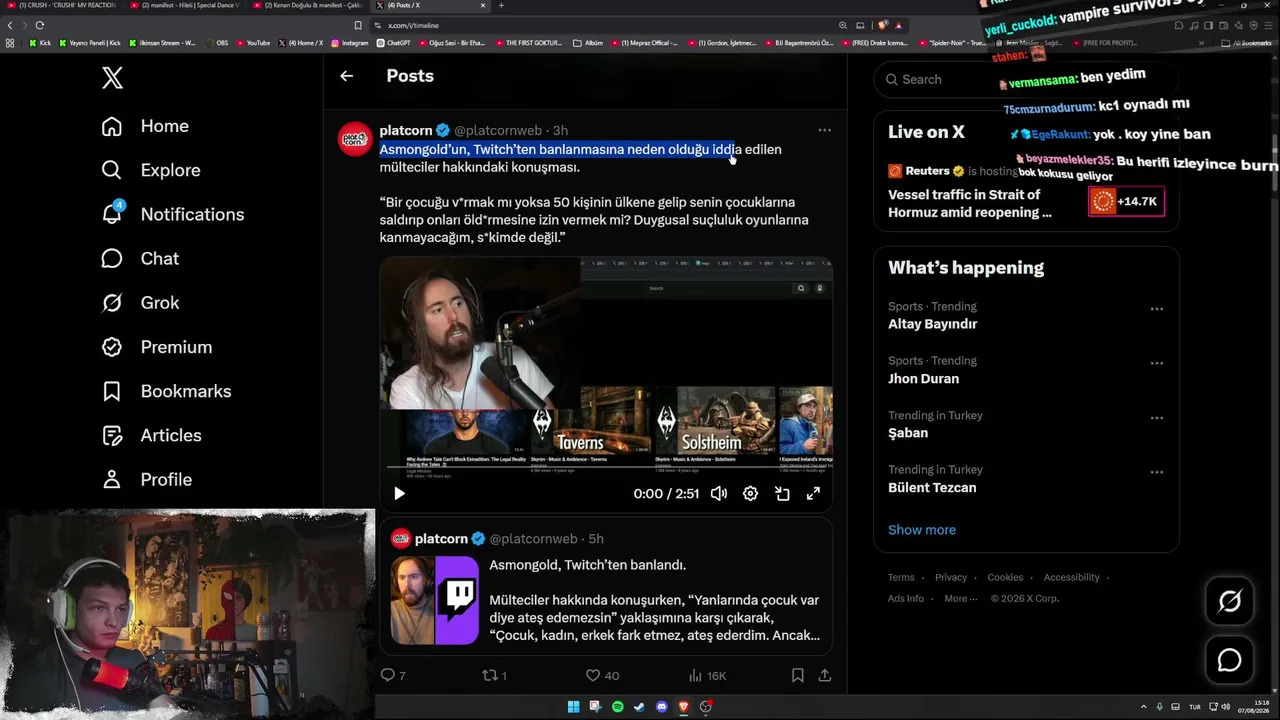Screen dimensions: 1280x720
Task: Open the Şaban trending topic
Action: tap(908, 433)
